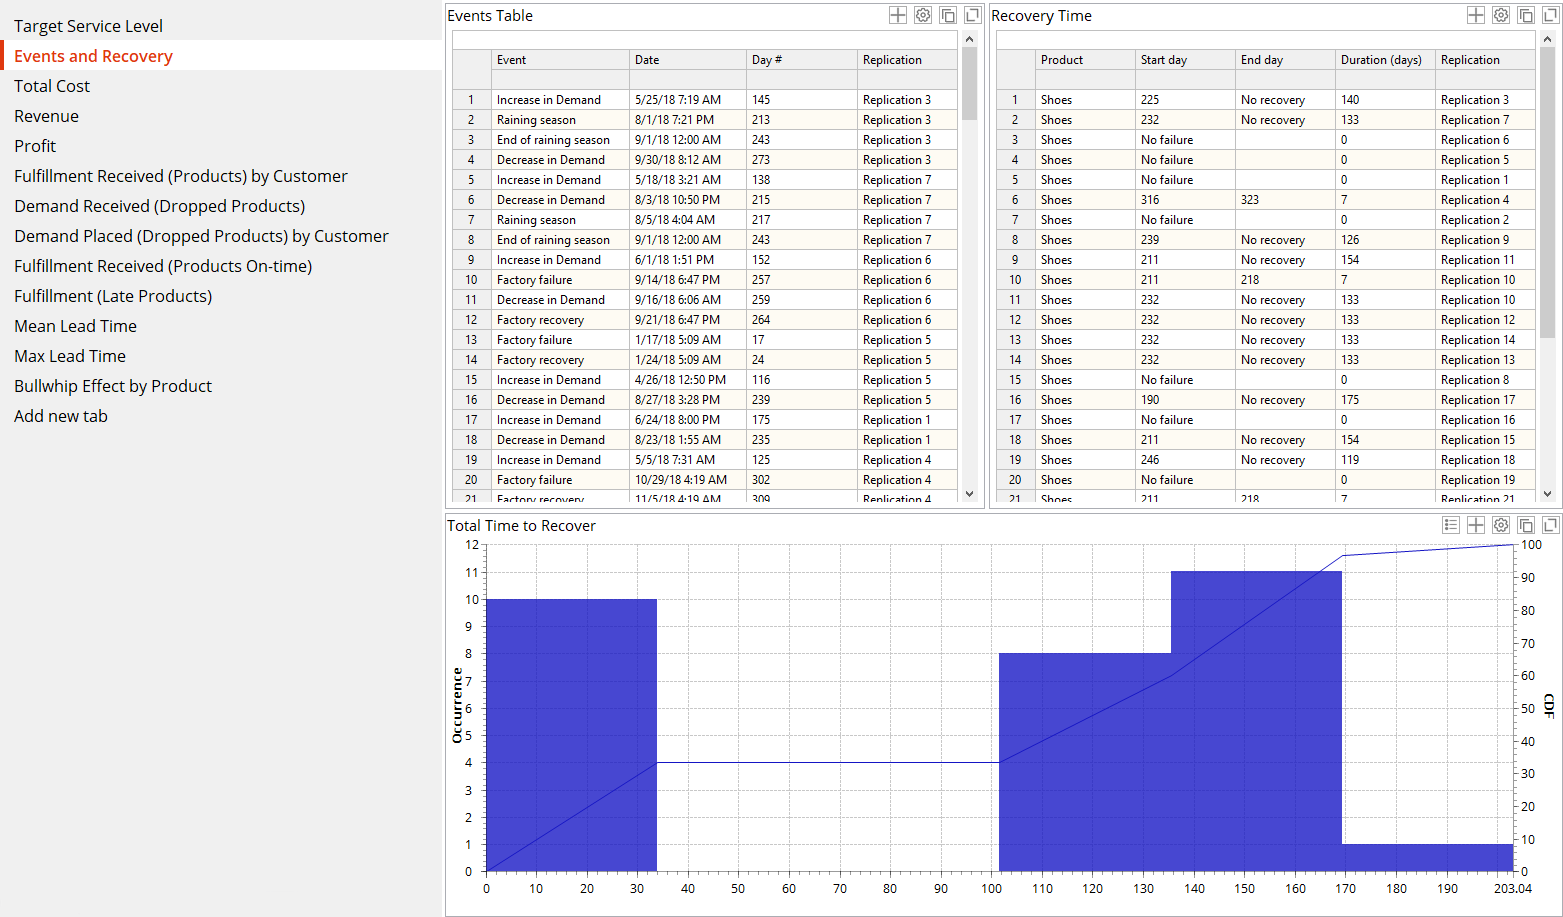
Task: Copy the Total Time to Recover chart
Action: 1525,524
